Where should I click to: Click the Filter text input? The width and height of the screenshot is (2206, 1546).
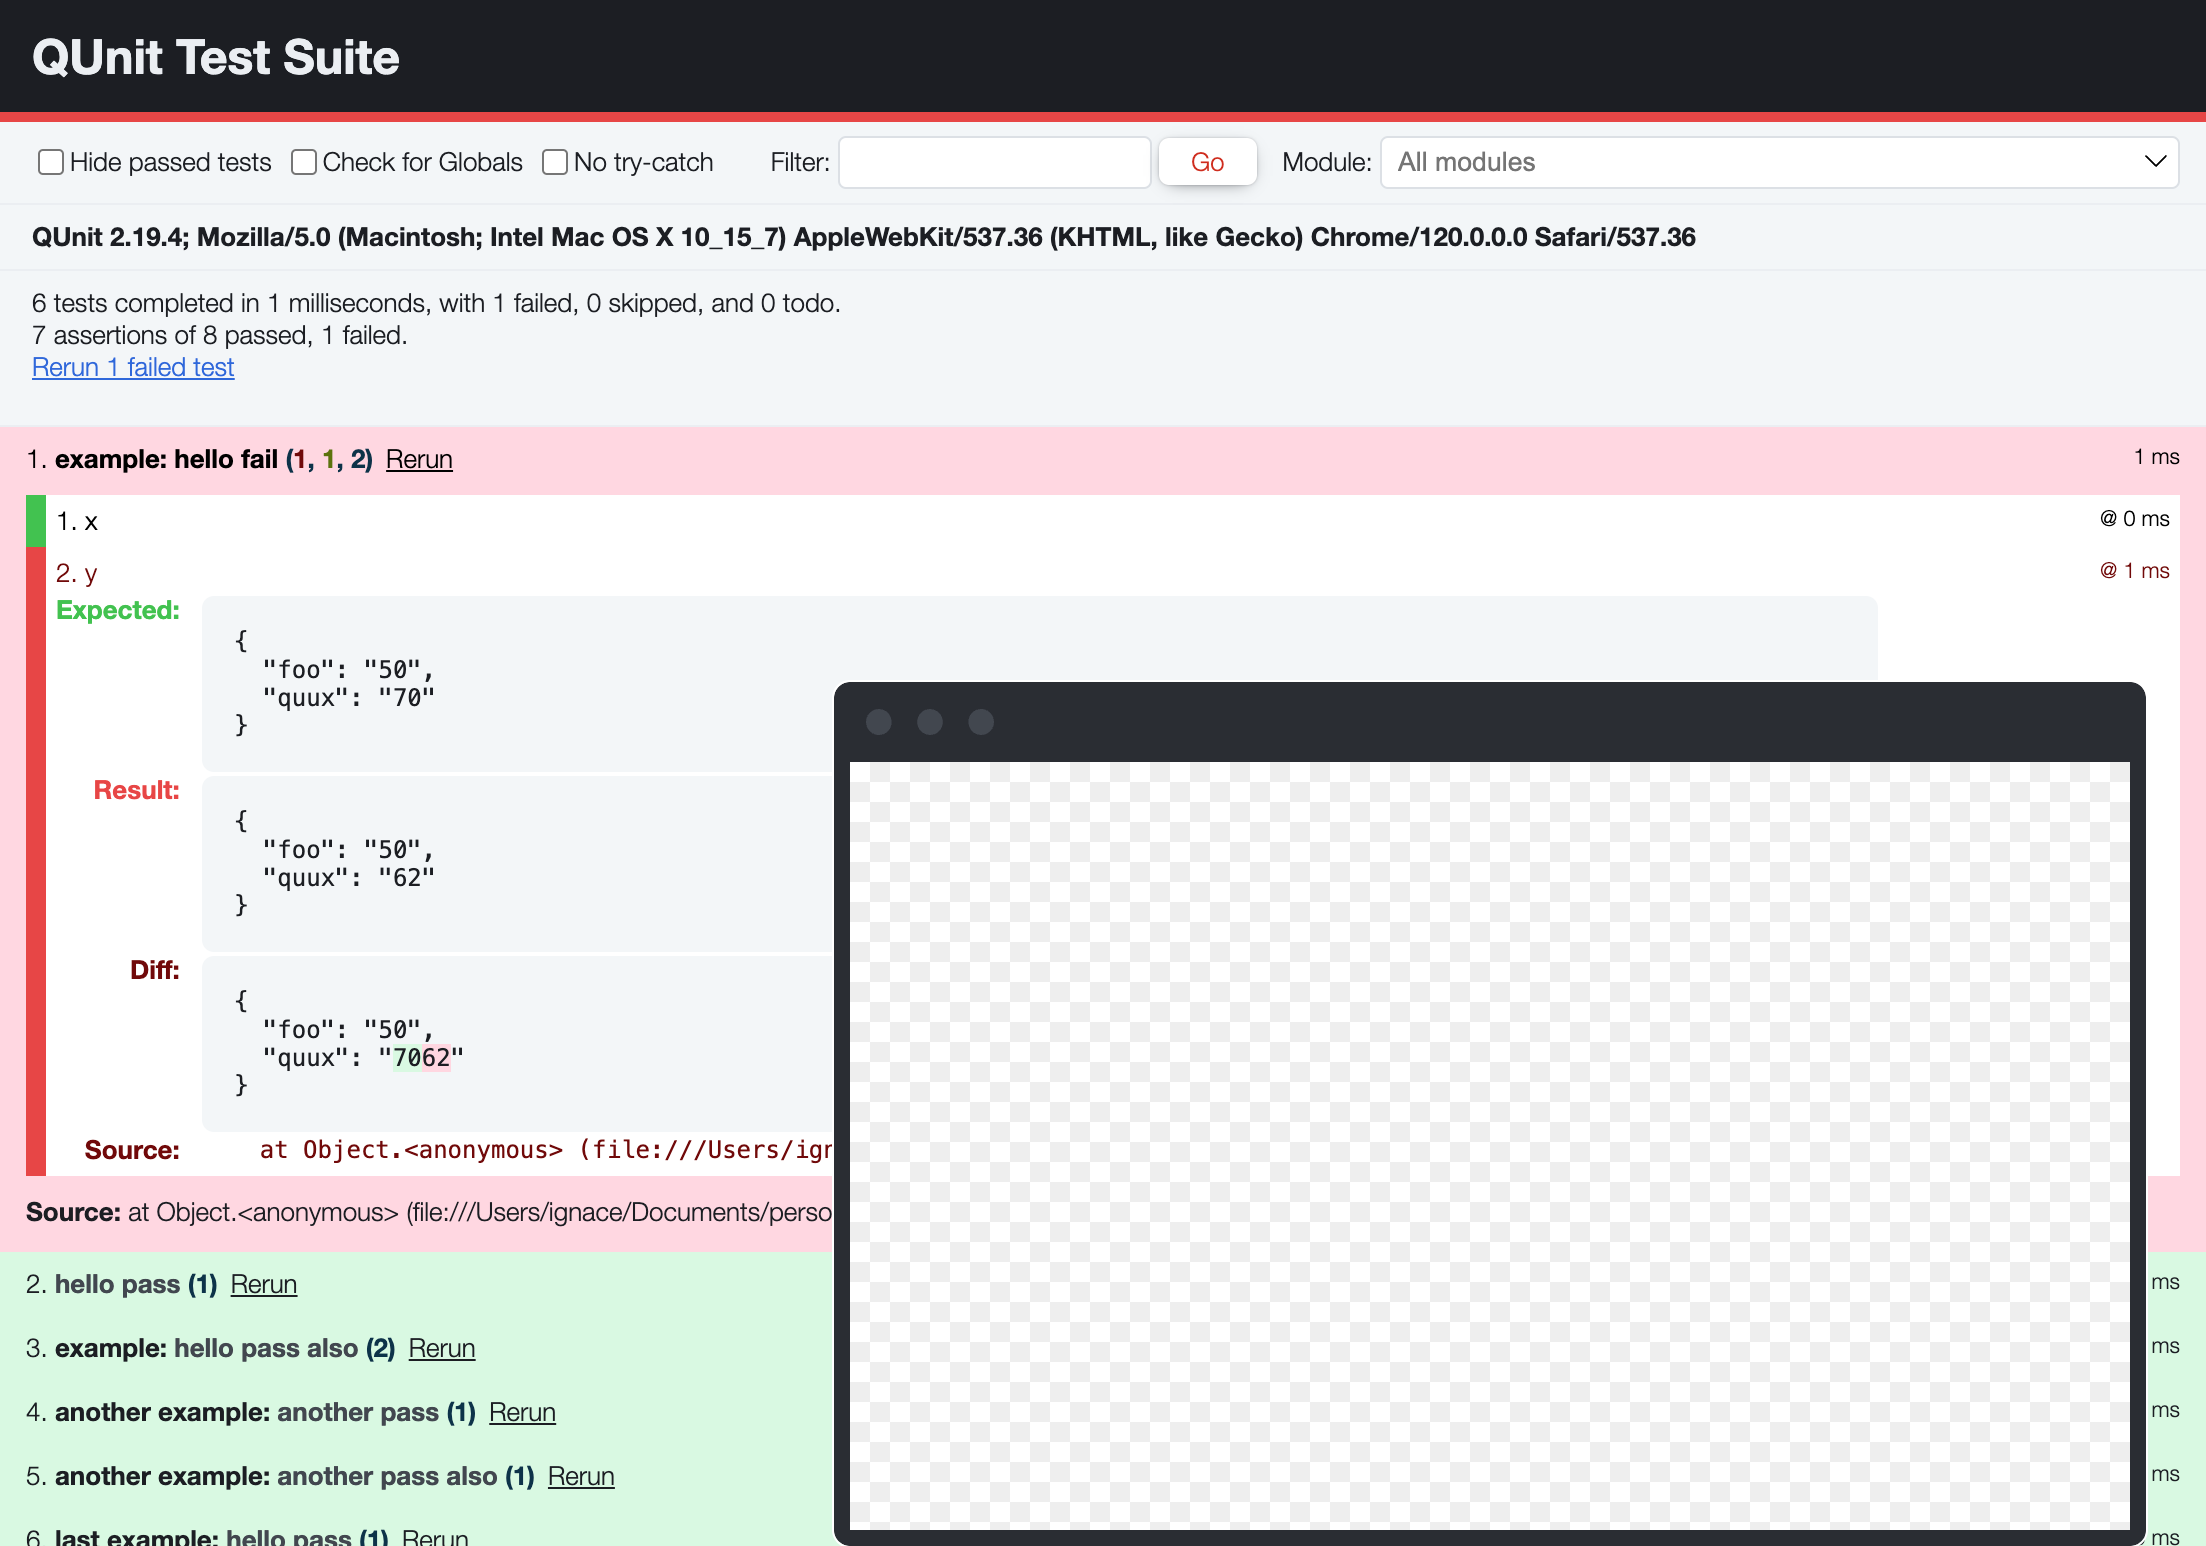coord(994,162)
